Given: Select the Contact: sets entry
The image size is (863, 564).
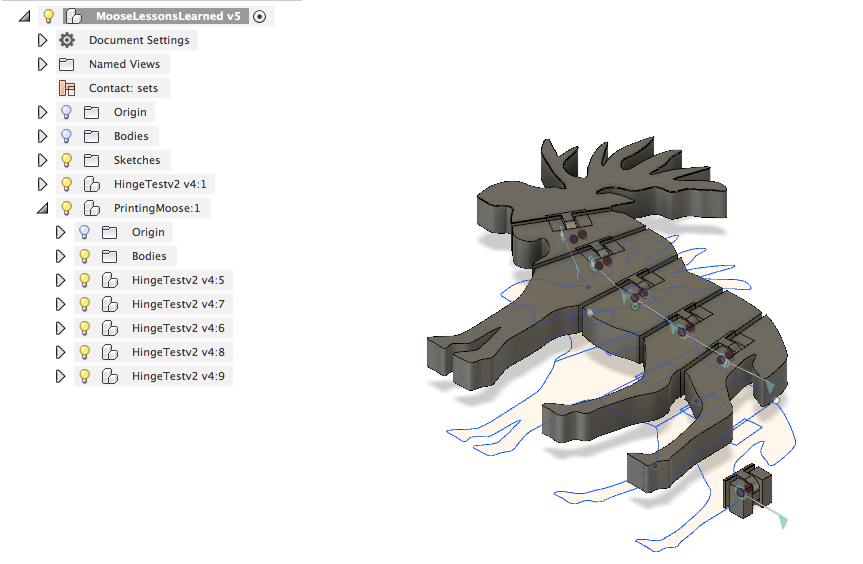Looking at the screenshot, I should (x=123, y=88).
